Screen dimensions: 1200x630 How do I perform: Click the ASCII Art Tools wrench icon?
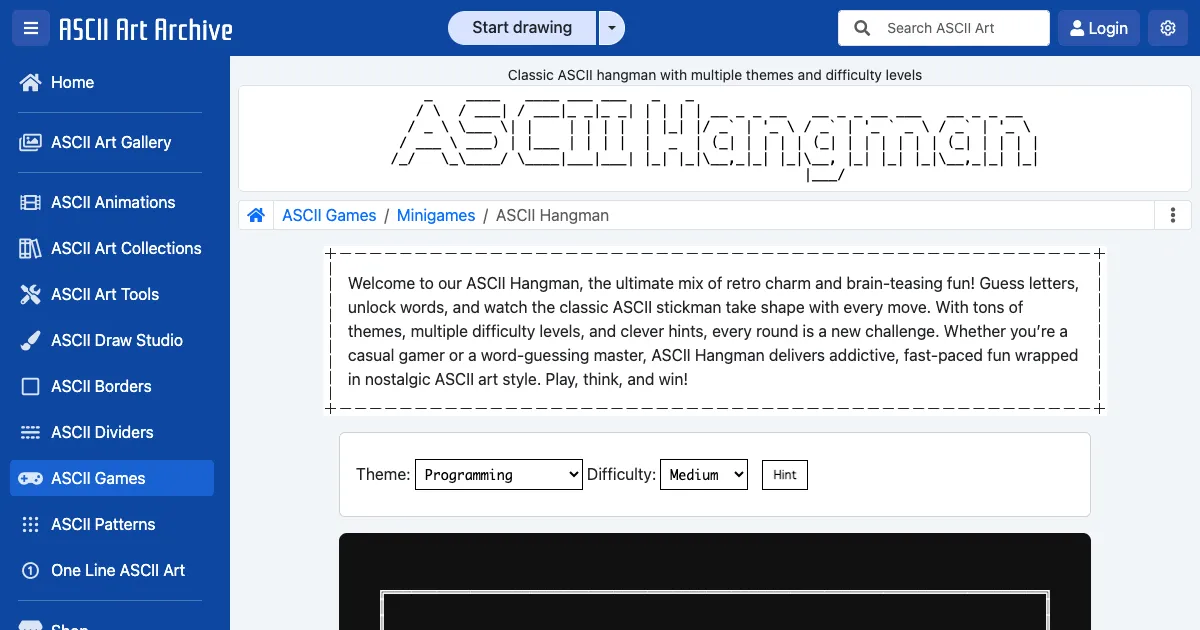[30, 294]
